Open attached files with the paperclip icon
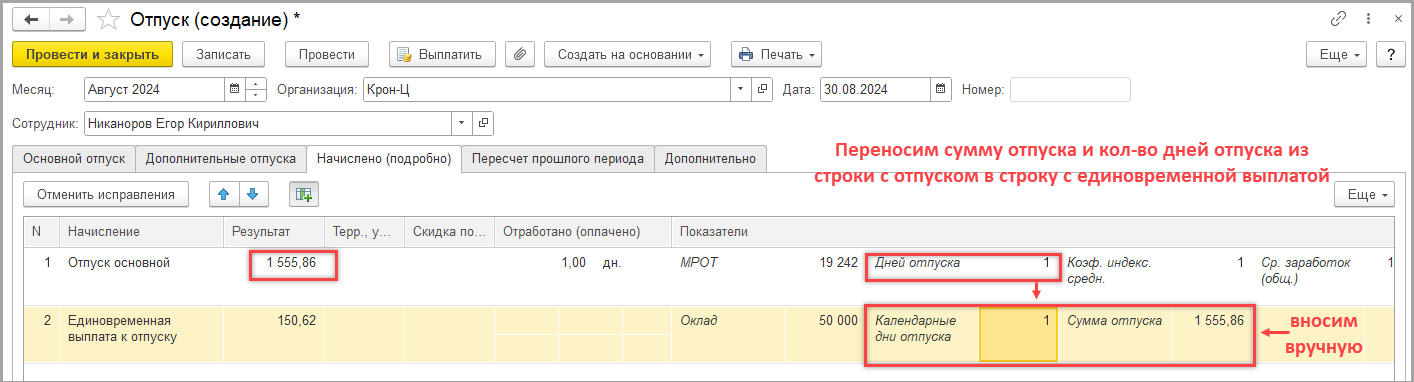The width and height of the screenshot is (1414, 382). (x=519, y=54)
